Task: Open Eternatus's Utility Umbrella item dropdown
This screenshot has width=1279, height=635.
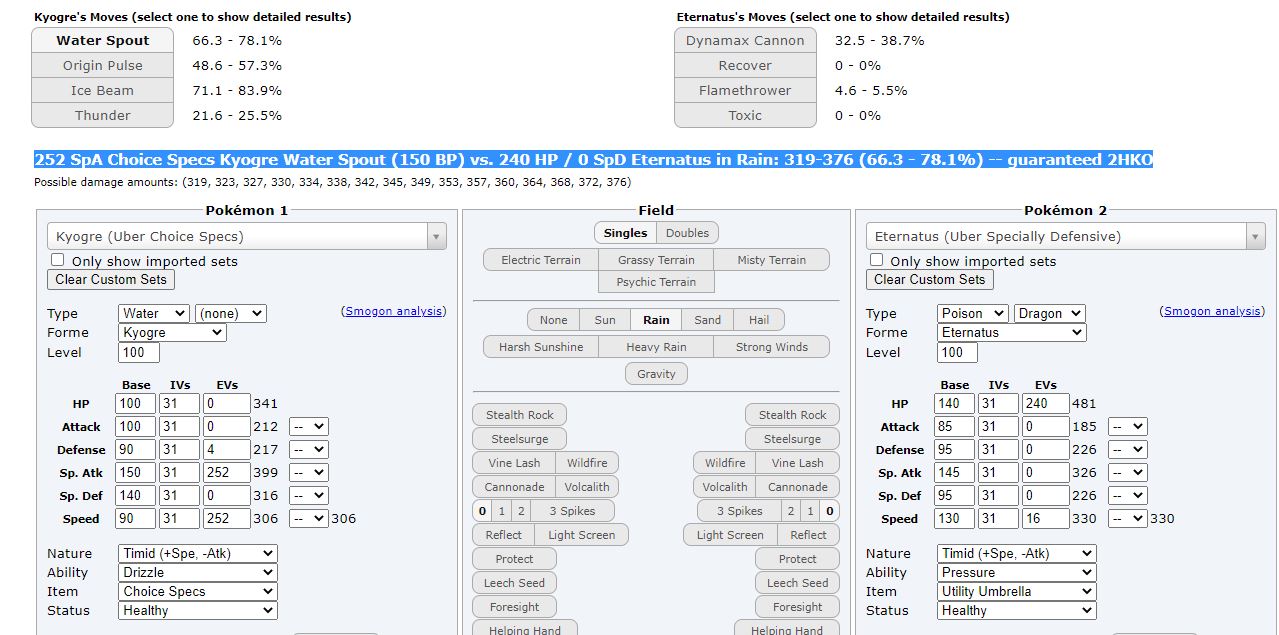Action: click(1016, 591)
